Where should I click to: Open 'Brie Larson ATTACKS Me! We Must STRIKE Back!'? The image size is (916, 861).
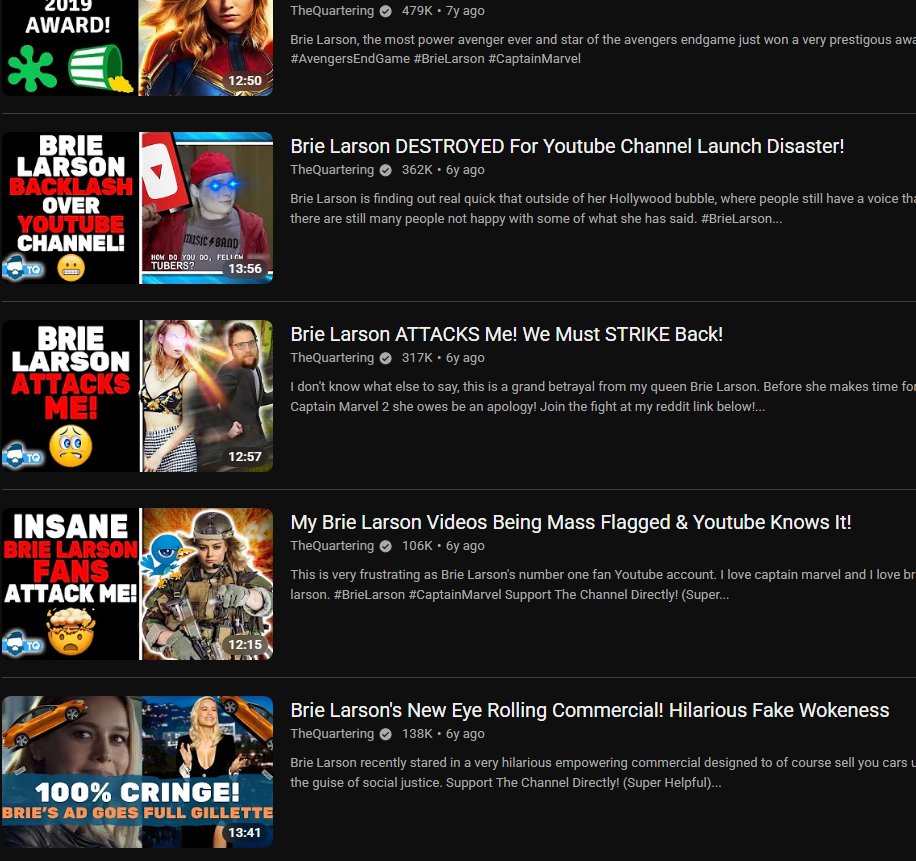506,334
